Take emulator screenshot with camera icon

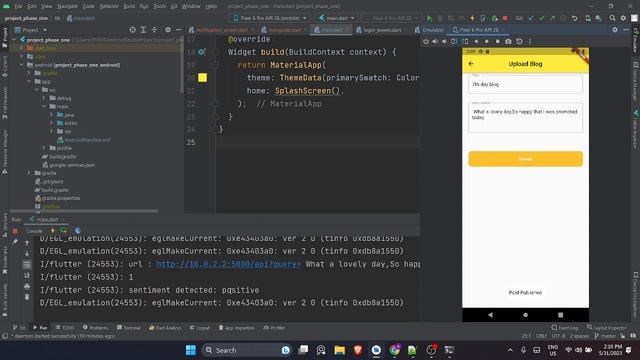pyautogui.click(x=508, y=41)
